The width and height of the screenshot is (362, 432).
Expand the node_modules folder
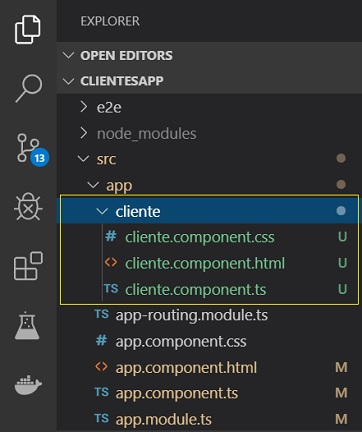point(84,133)
